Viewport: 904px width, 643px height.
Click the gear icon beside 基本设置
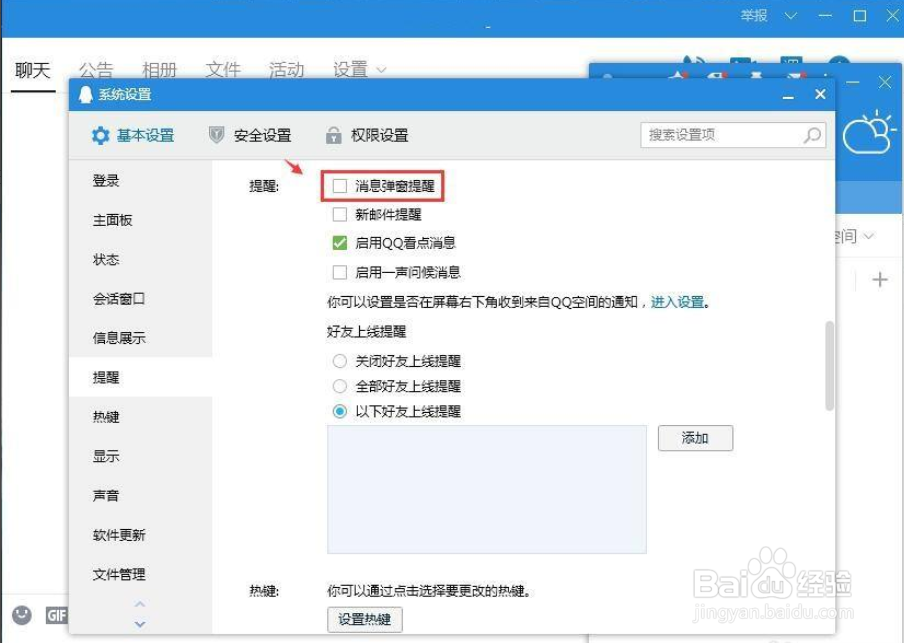point(99,135)
